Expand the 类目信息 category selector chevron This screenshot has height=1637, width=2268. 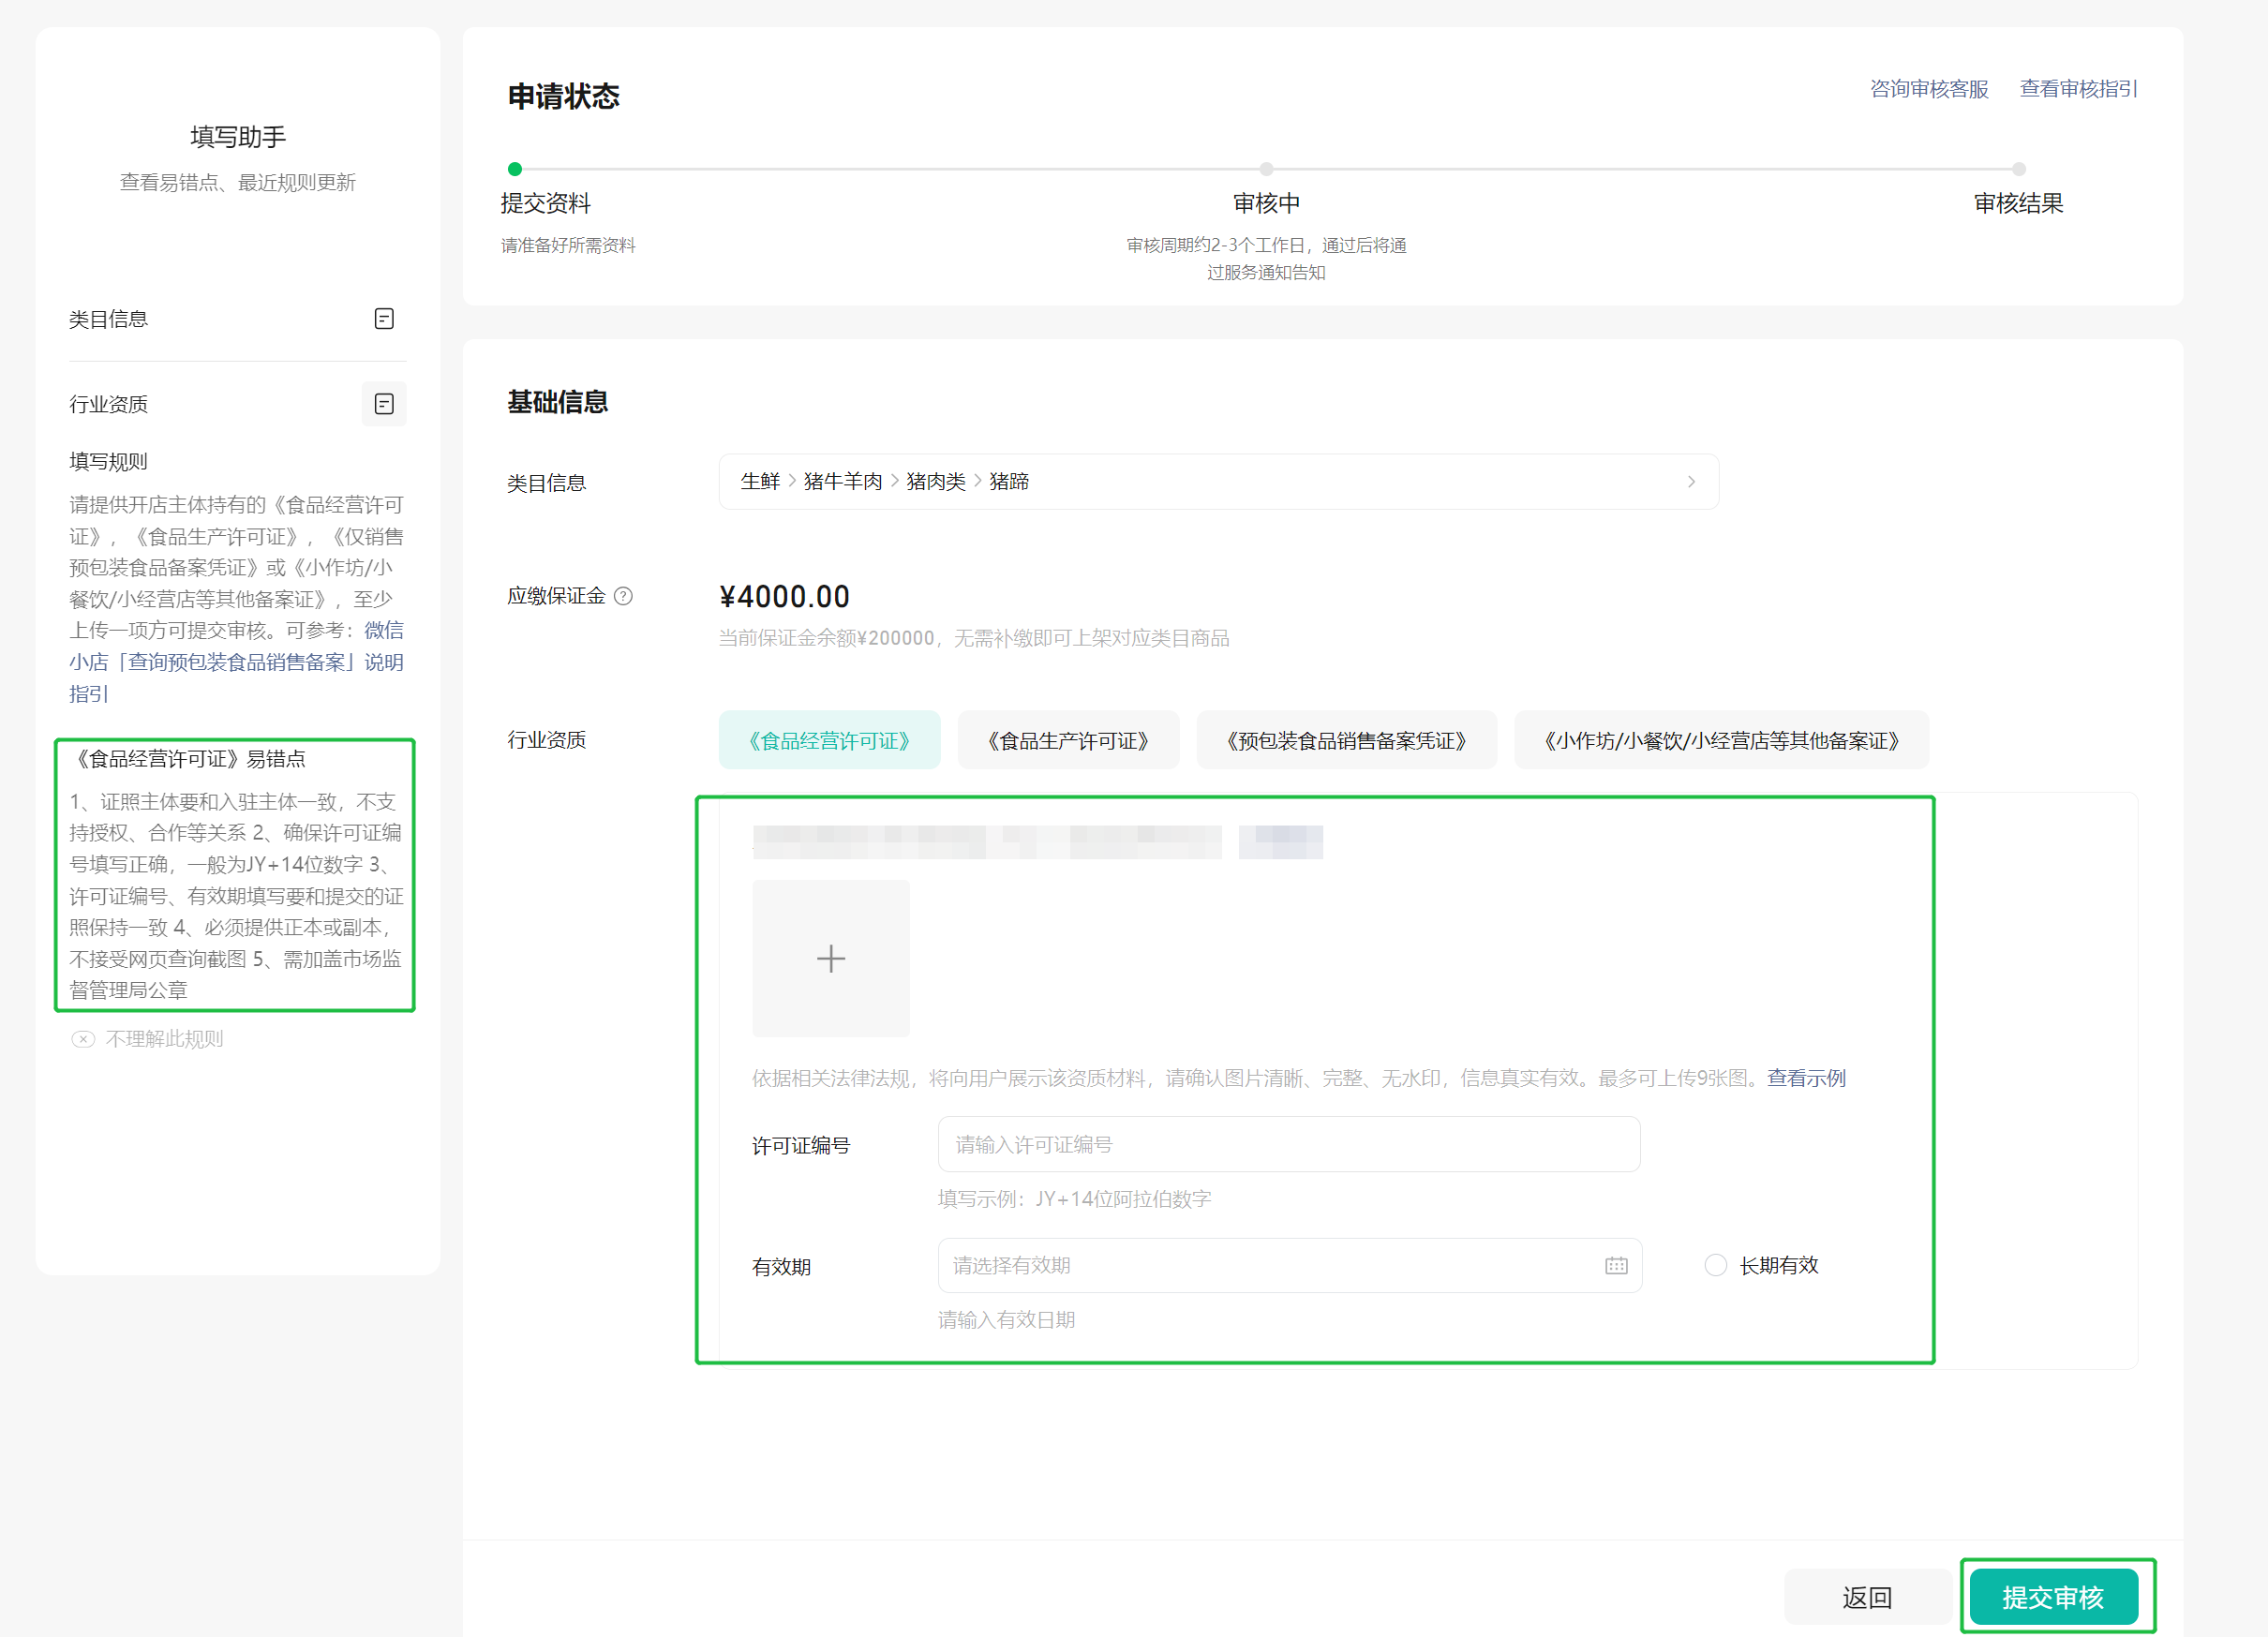tap(1691, 482)
